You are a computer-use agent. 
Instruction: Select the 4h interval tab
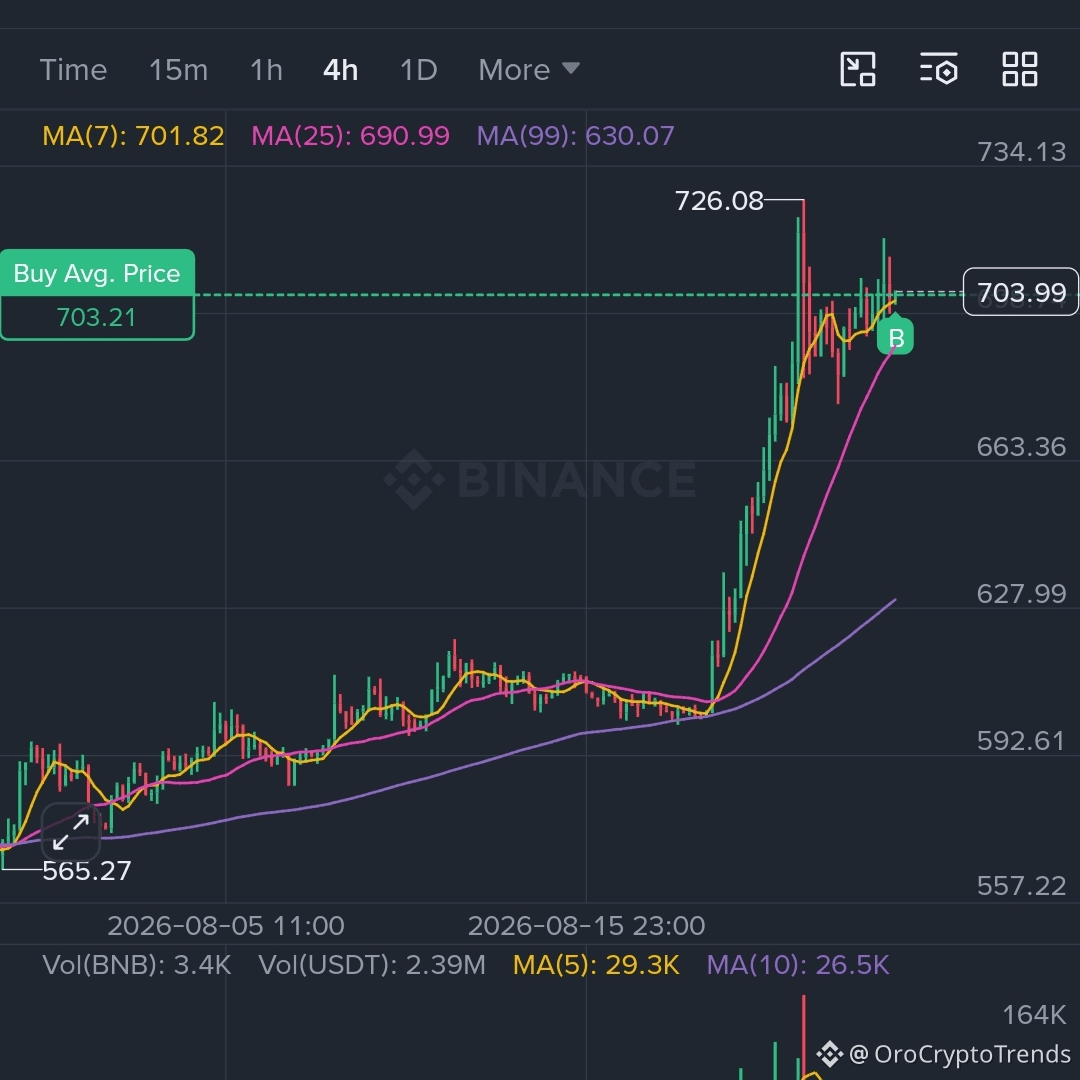pos(340,70)
